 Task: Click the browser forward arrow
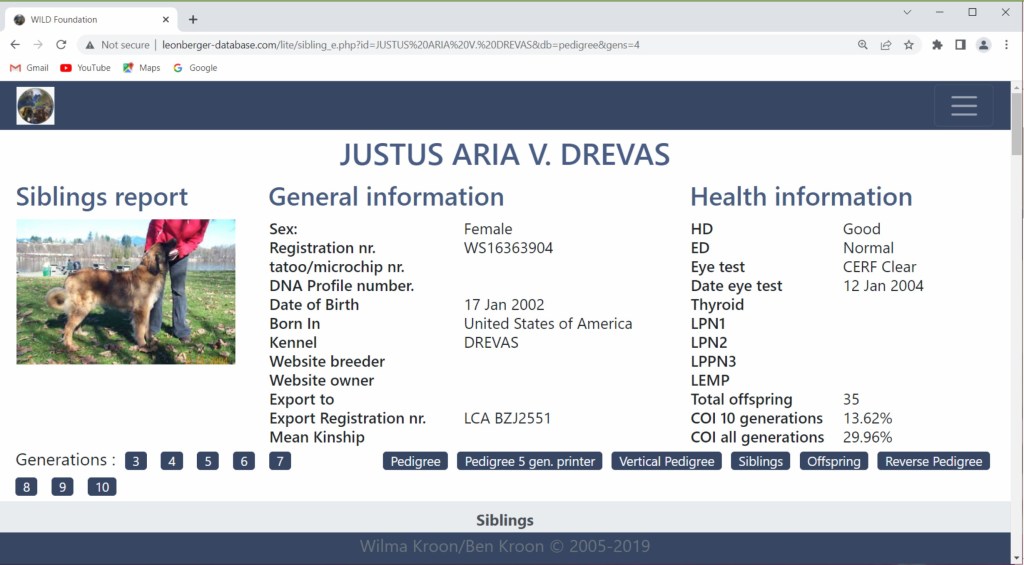point(38,45)
